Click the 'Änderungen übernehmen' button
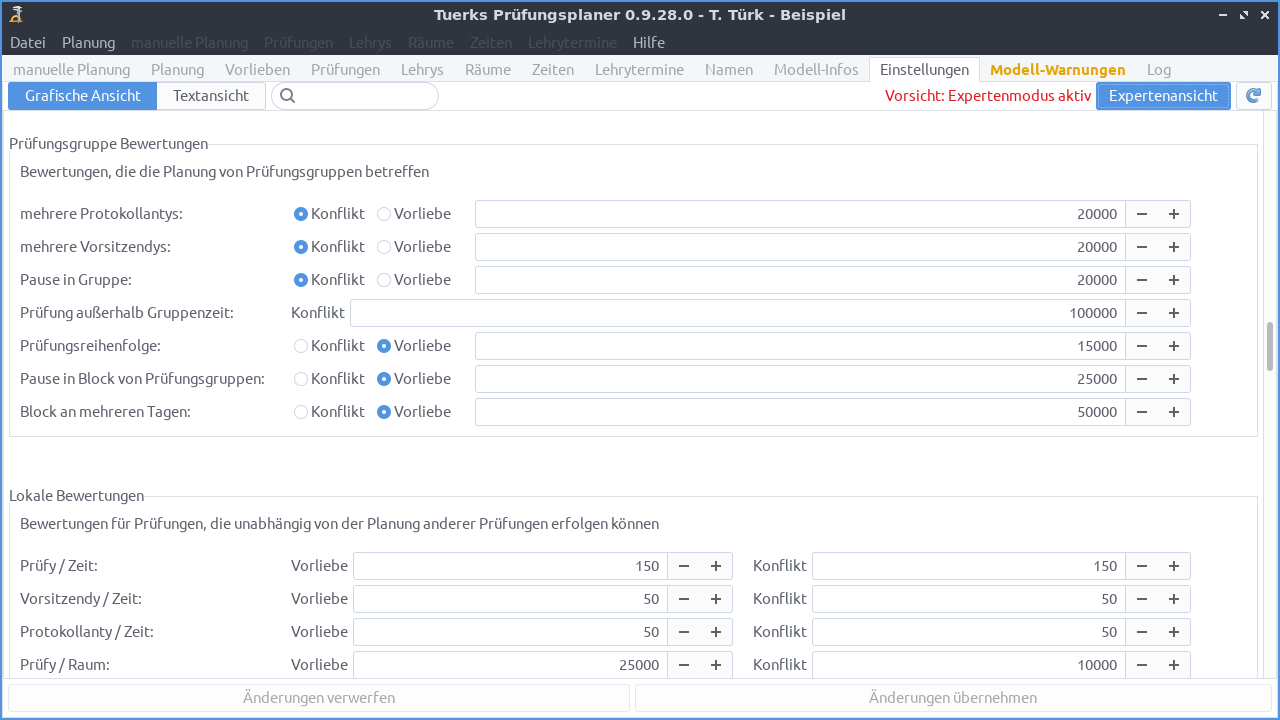This screenshot has height=720, width=1280. tap(953, 697)
